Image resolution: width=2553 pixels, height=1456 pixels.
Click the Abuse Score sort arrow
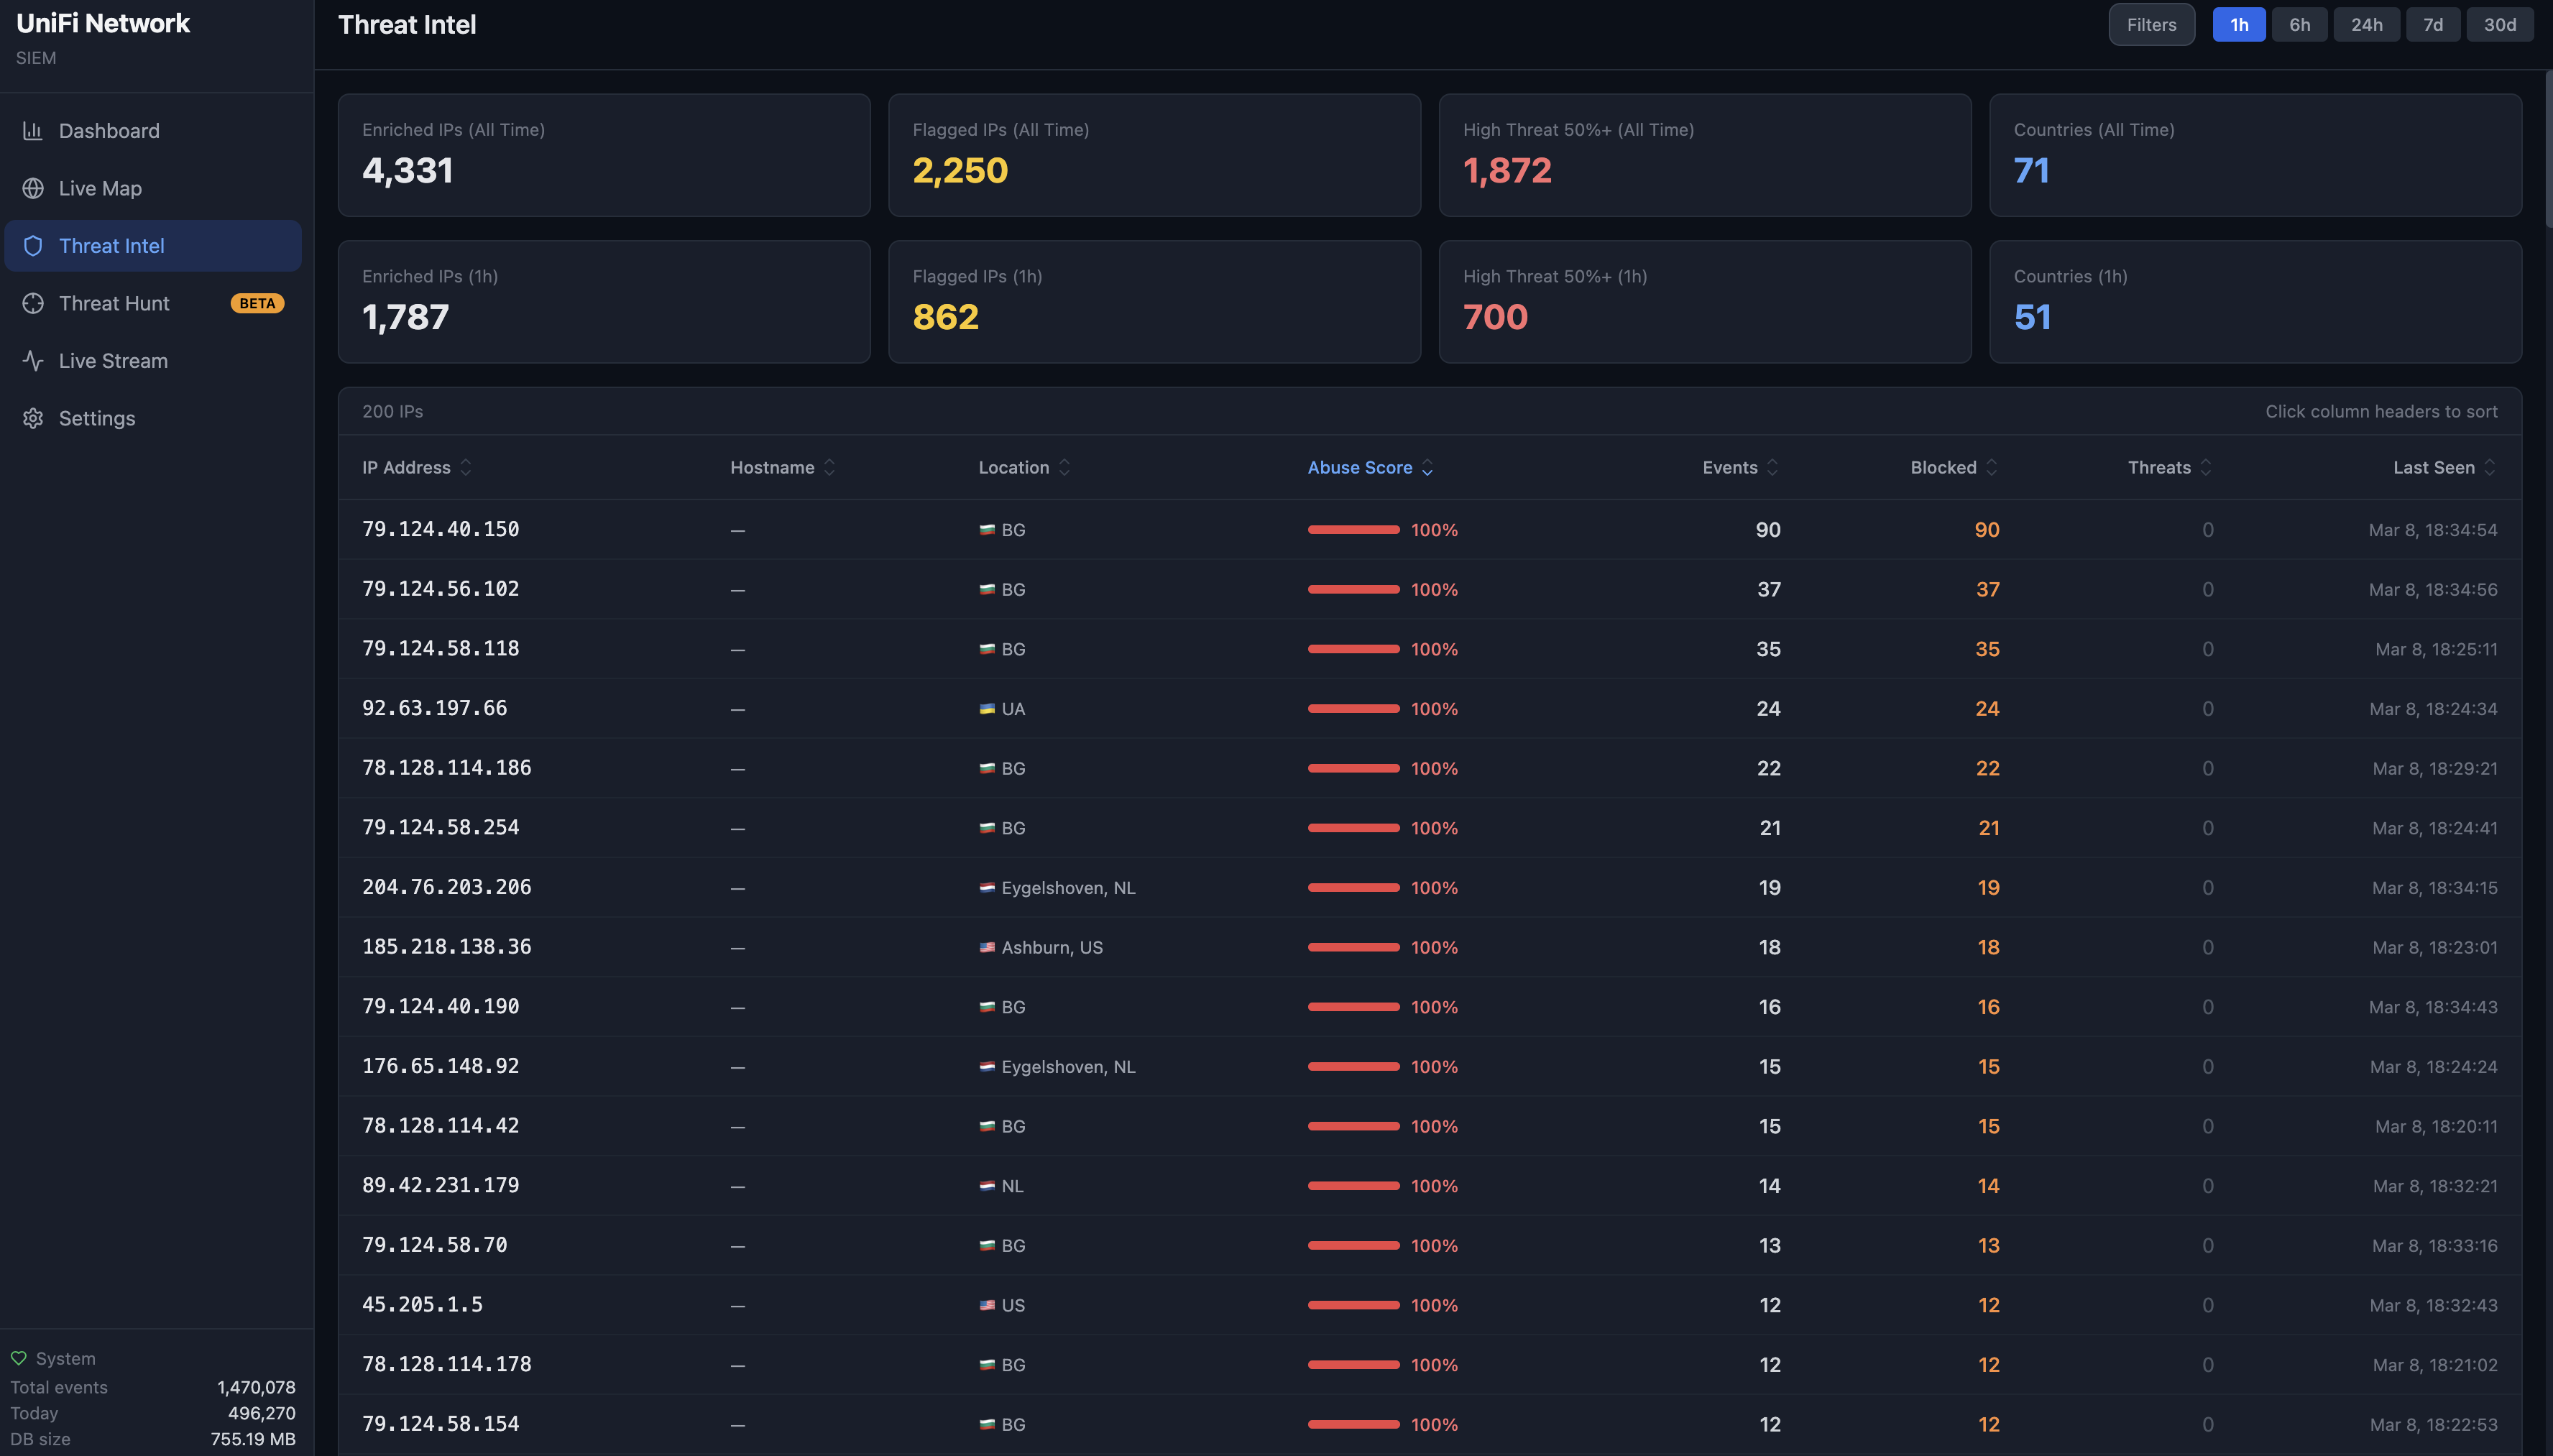(1427, 468)
